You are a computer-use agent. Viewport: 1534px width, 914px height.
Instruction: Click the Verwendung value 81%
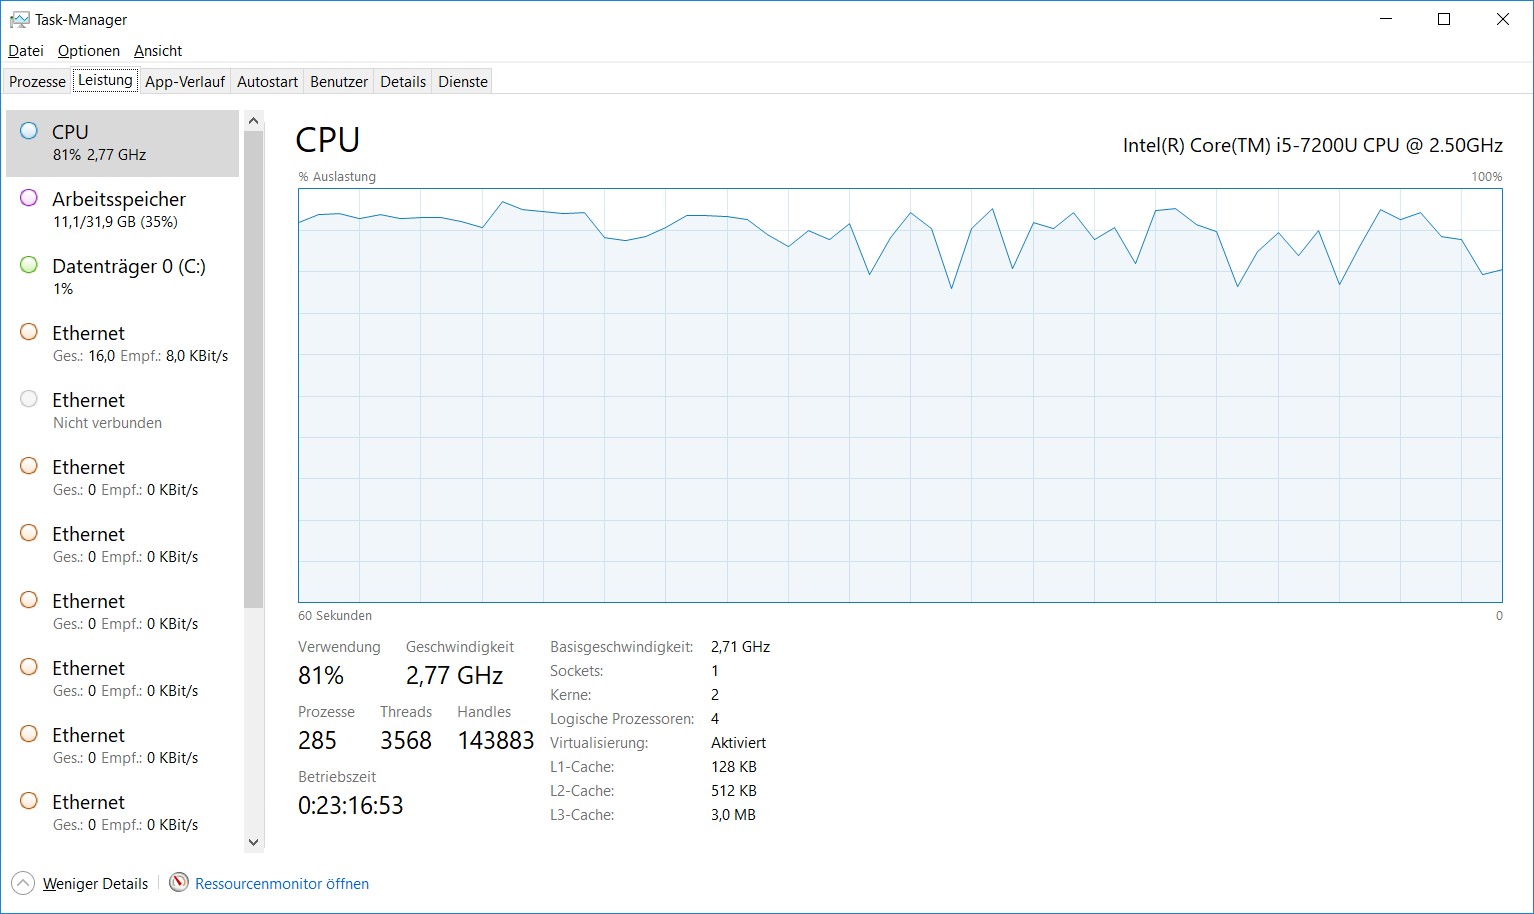[x=321, y=676]
